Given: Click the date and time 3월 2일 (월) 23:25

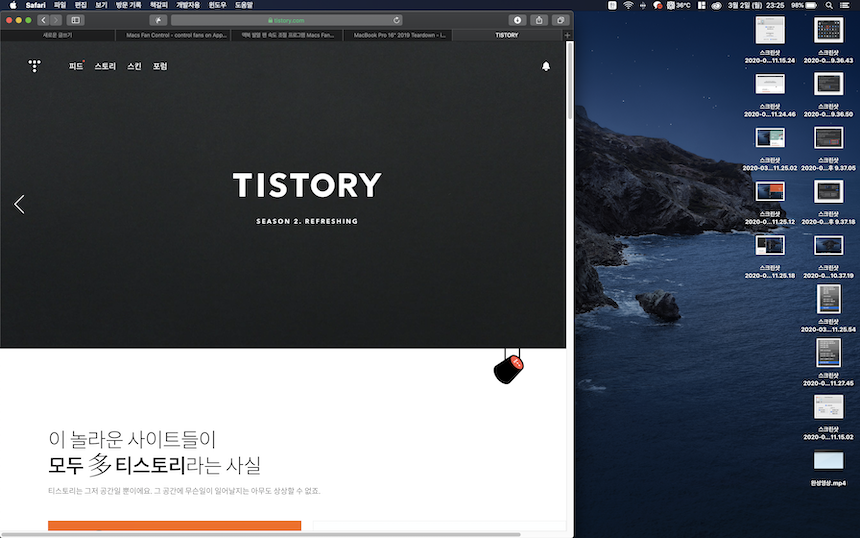Looking at the screenshot, I should click(755, 5).
